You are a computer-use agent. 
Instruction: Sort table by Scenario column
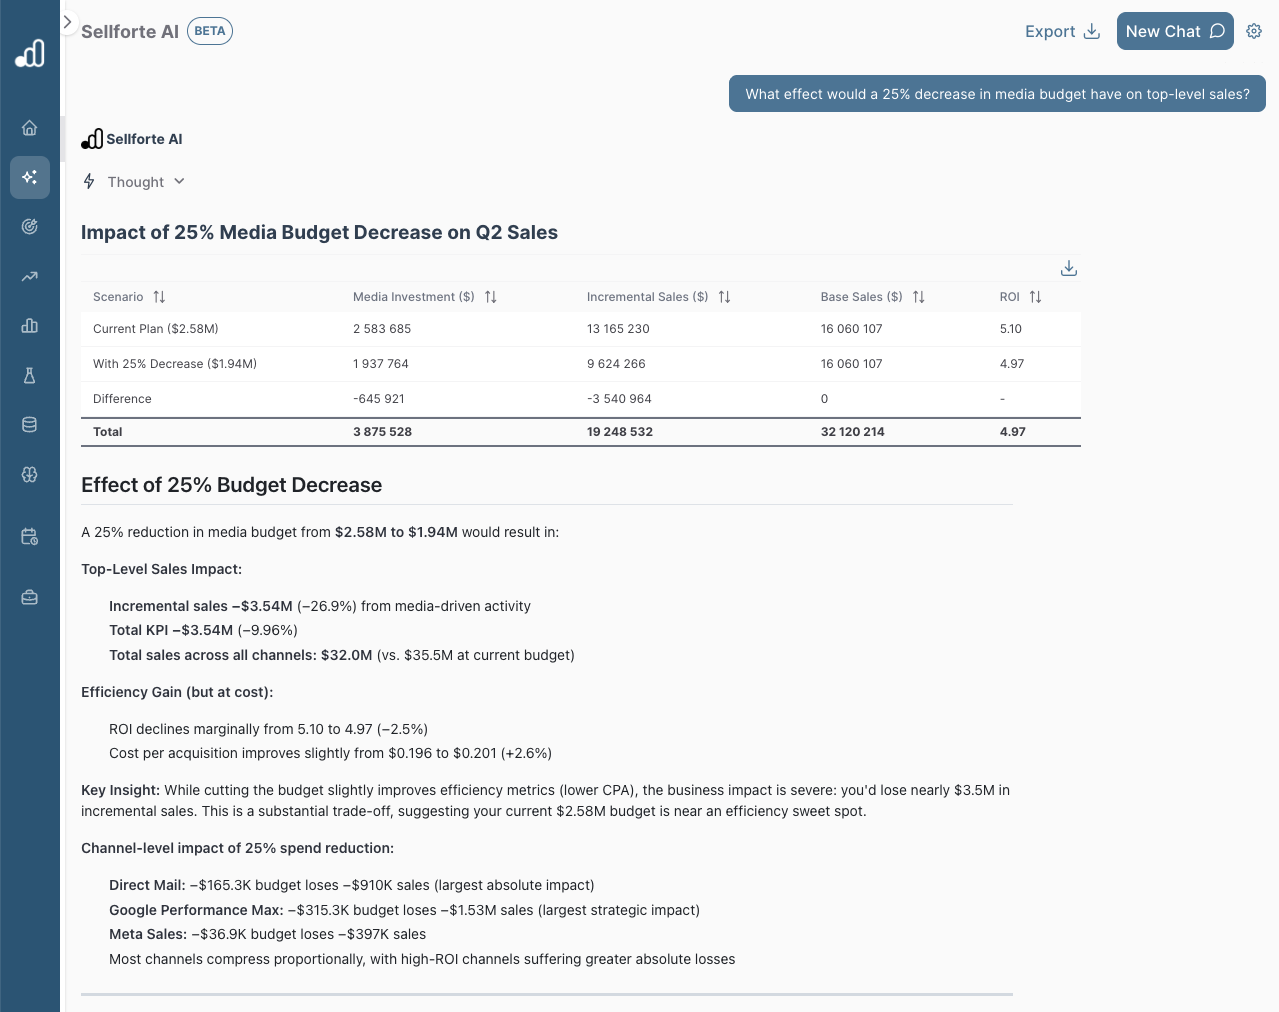pyautogui.click(x=159, y=297)
